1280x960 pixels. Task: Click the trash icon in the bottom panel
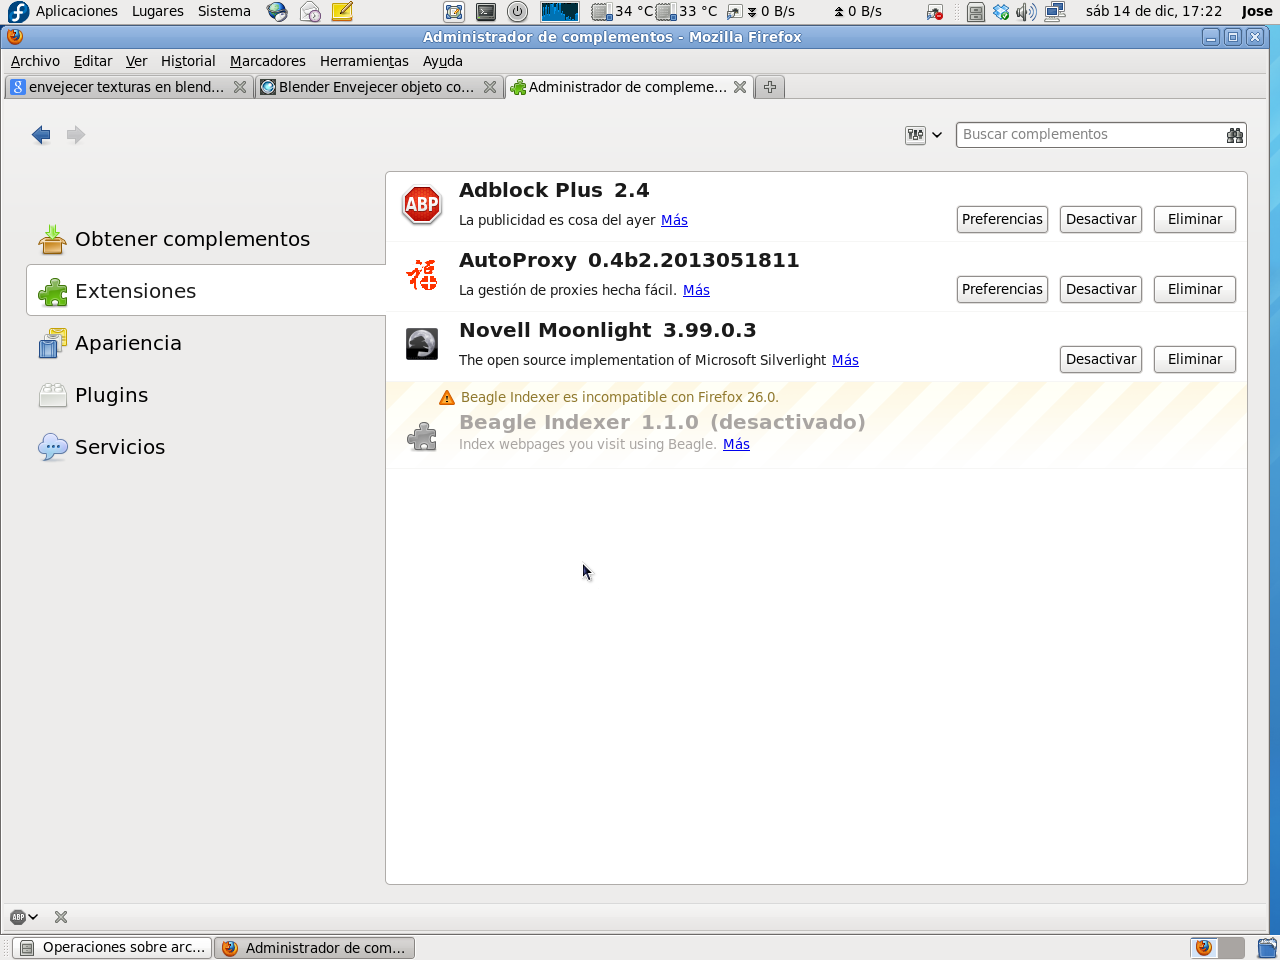(1267, 947)
